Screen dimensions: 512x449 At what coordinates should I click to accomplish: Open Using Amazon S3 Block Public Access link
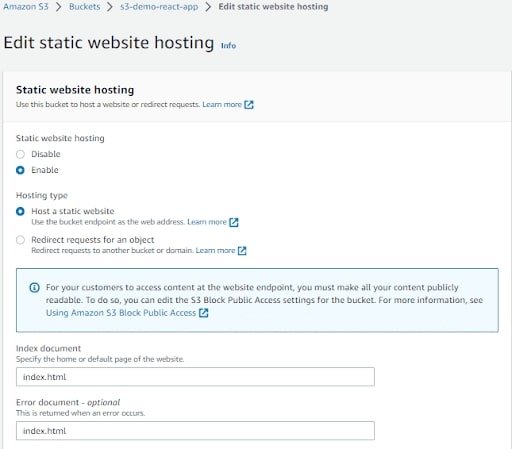pos(121,313)
